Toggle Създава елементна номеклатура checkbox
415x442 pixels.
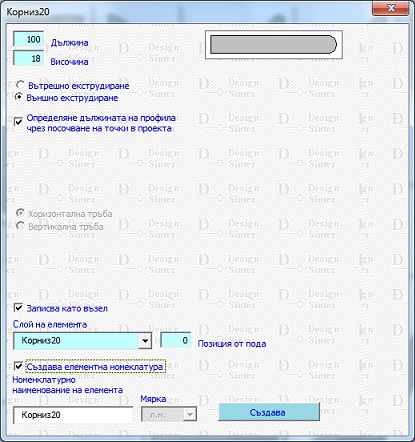click(19, 366)
